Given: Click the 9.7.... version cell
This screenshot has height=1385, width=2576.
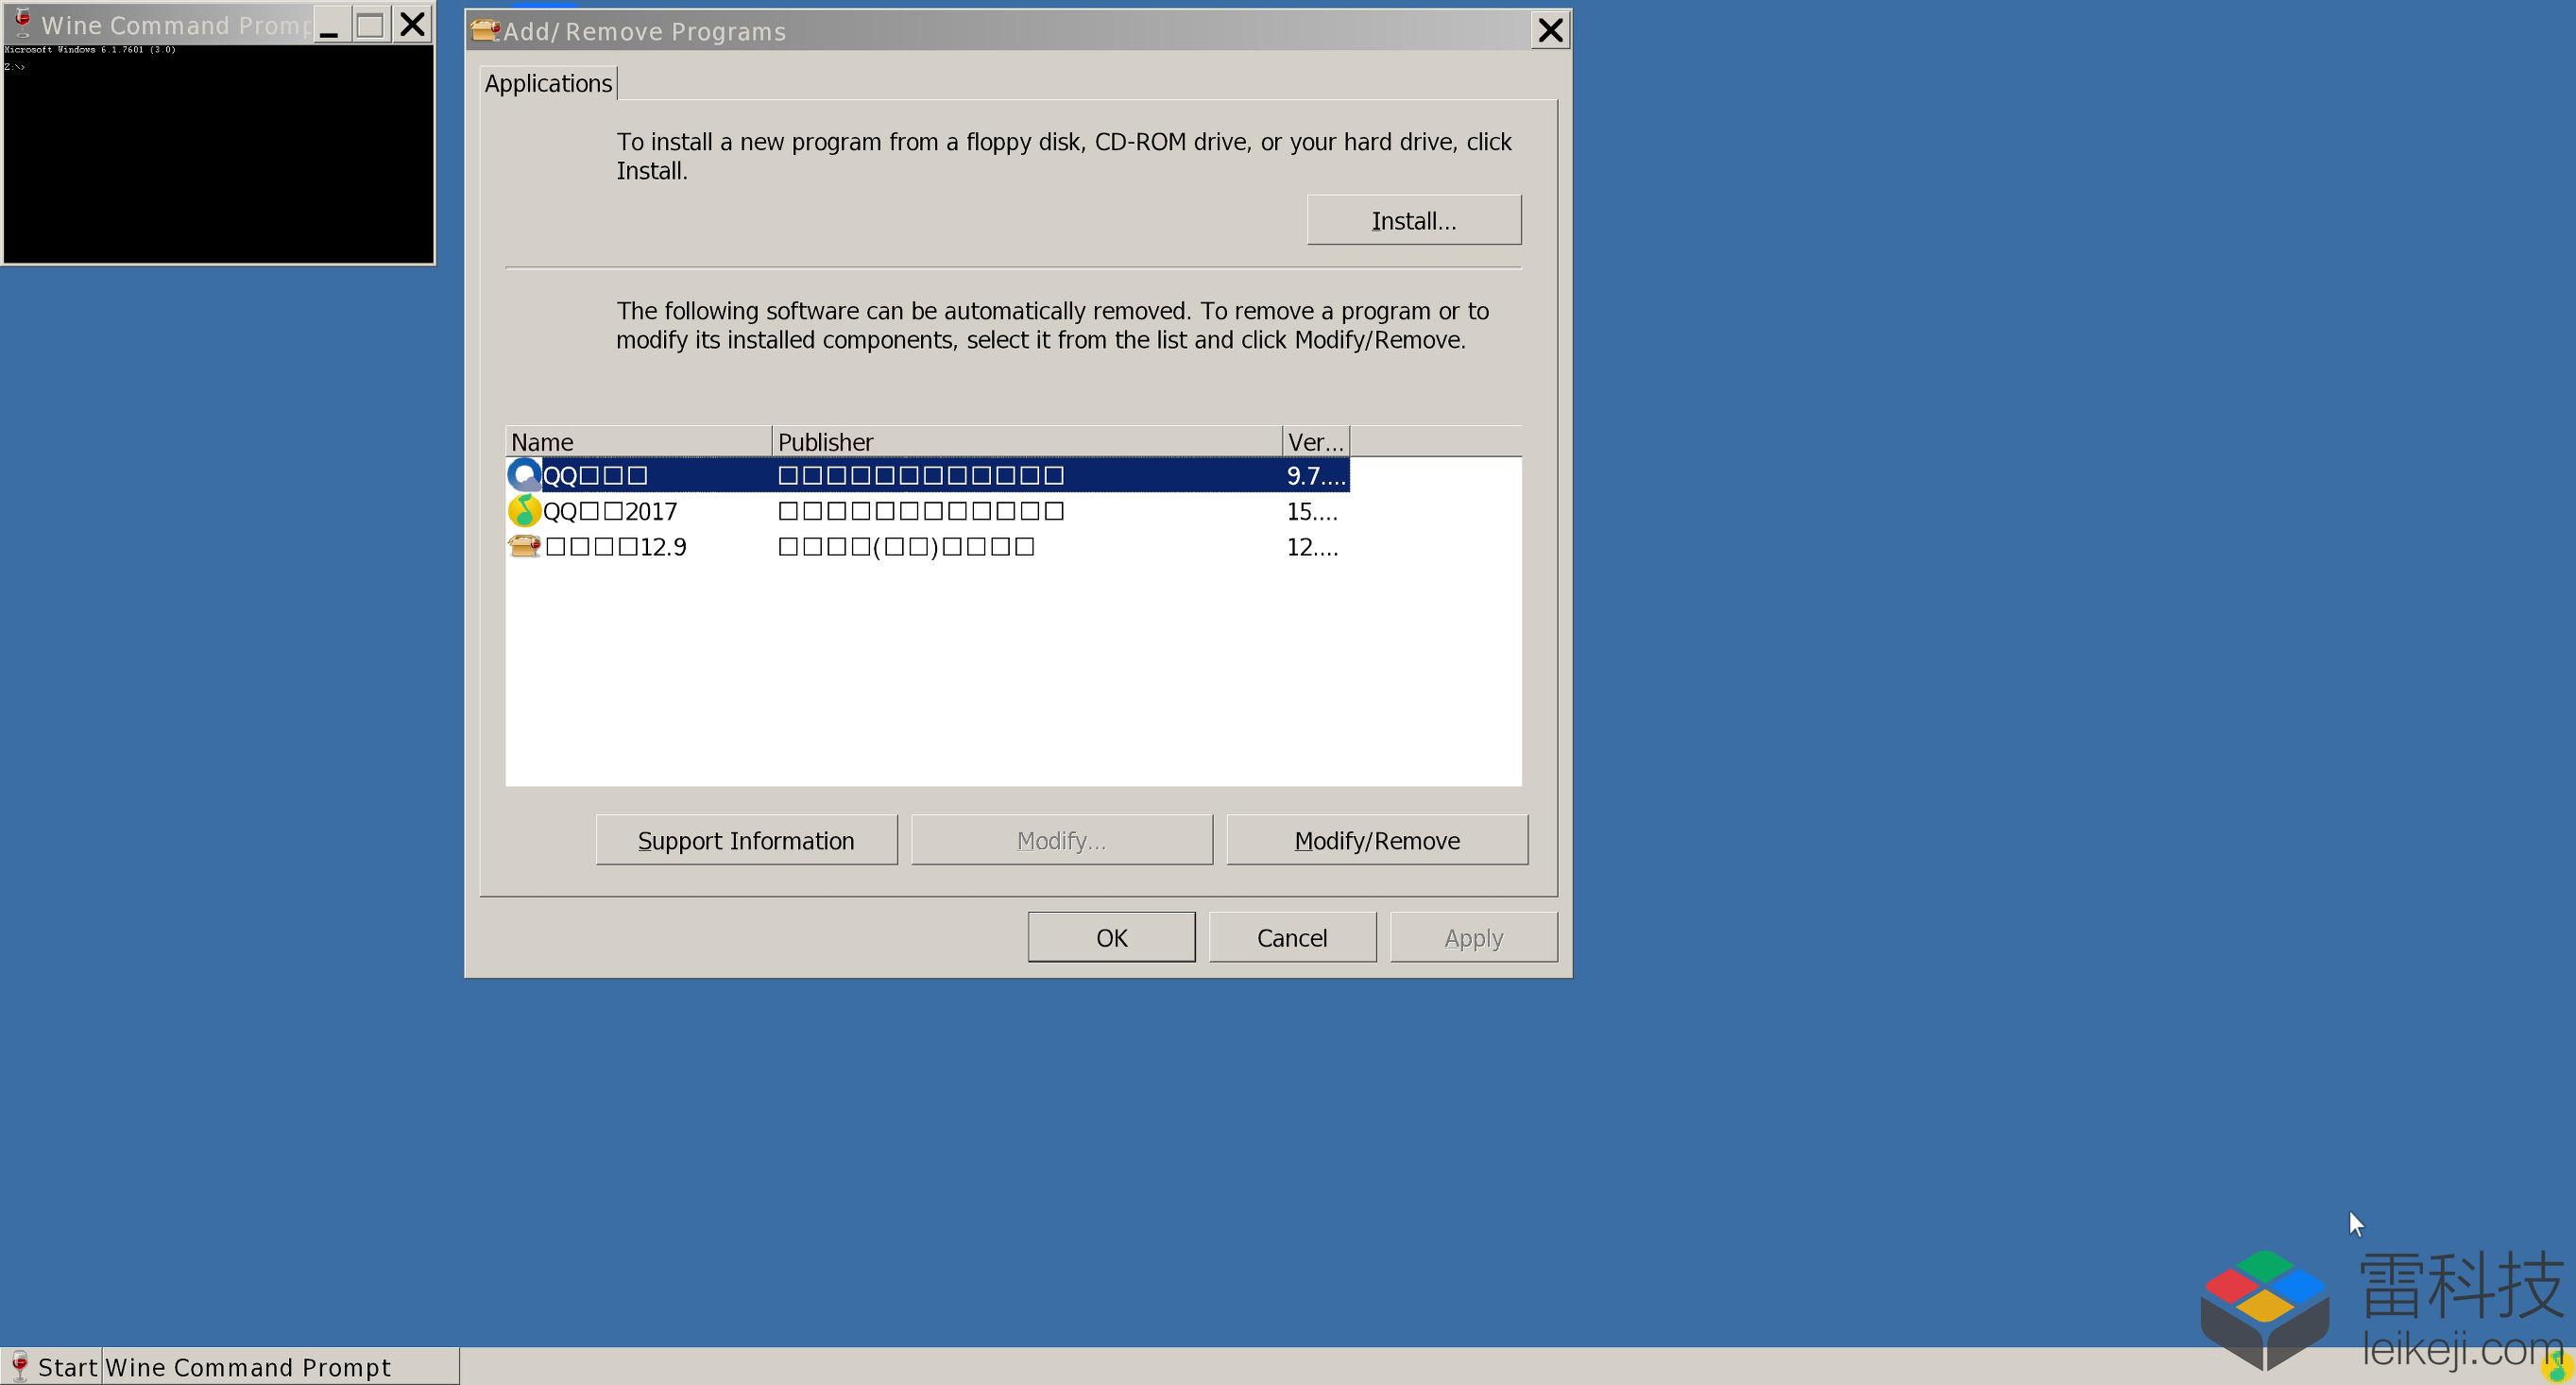Looking at the screenshot, I should 1315,475.
